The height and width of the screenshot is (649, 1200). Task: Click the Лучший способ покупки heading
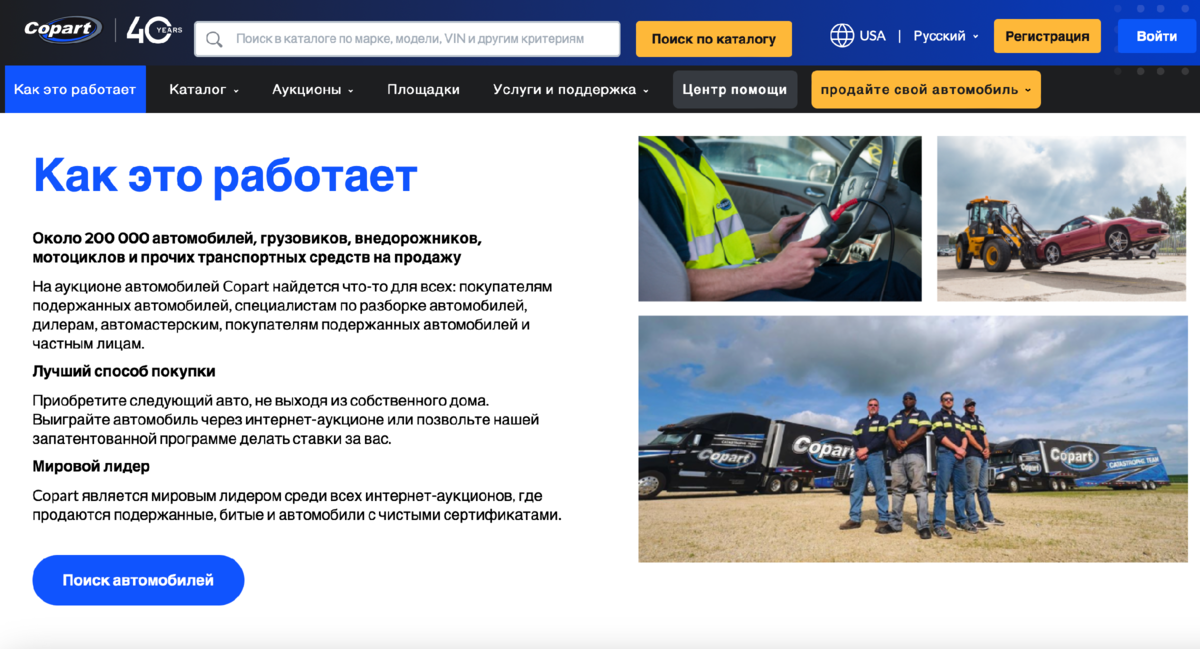pyautogui.click(x=124, y=371)
